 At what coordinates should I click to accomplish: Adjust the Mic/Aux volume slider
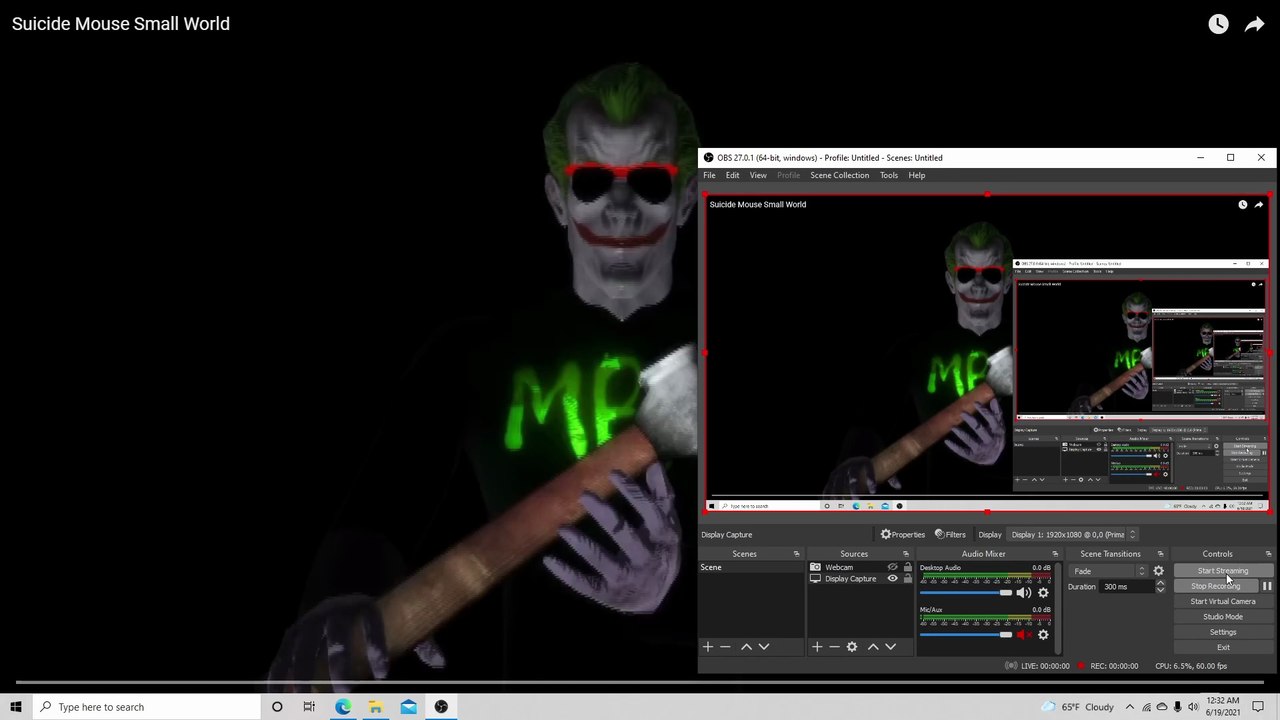tap(966, 635)
